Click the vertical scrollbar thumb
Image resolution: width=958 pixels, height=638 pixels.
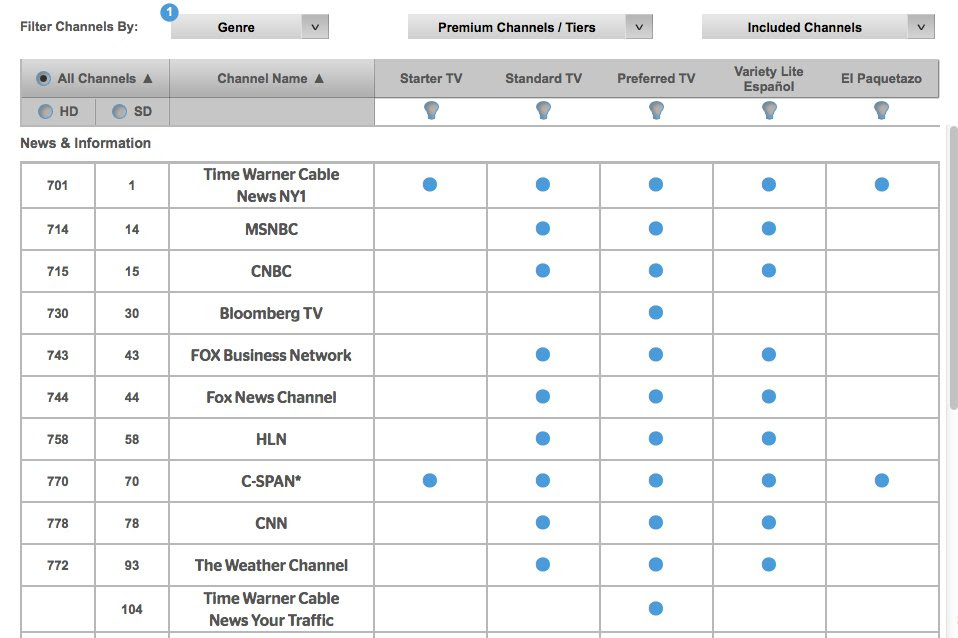click(954, 268)
